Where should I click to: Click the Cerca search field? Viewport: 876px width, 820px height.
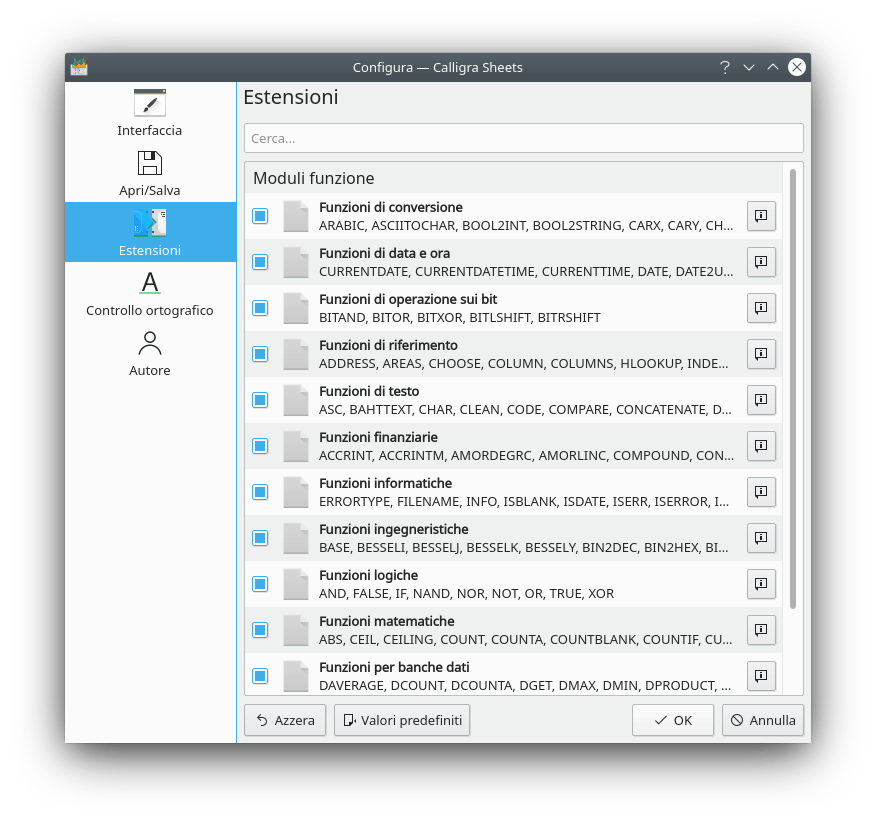click(x=523, y=138)
